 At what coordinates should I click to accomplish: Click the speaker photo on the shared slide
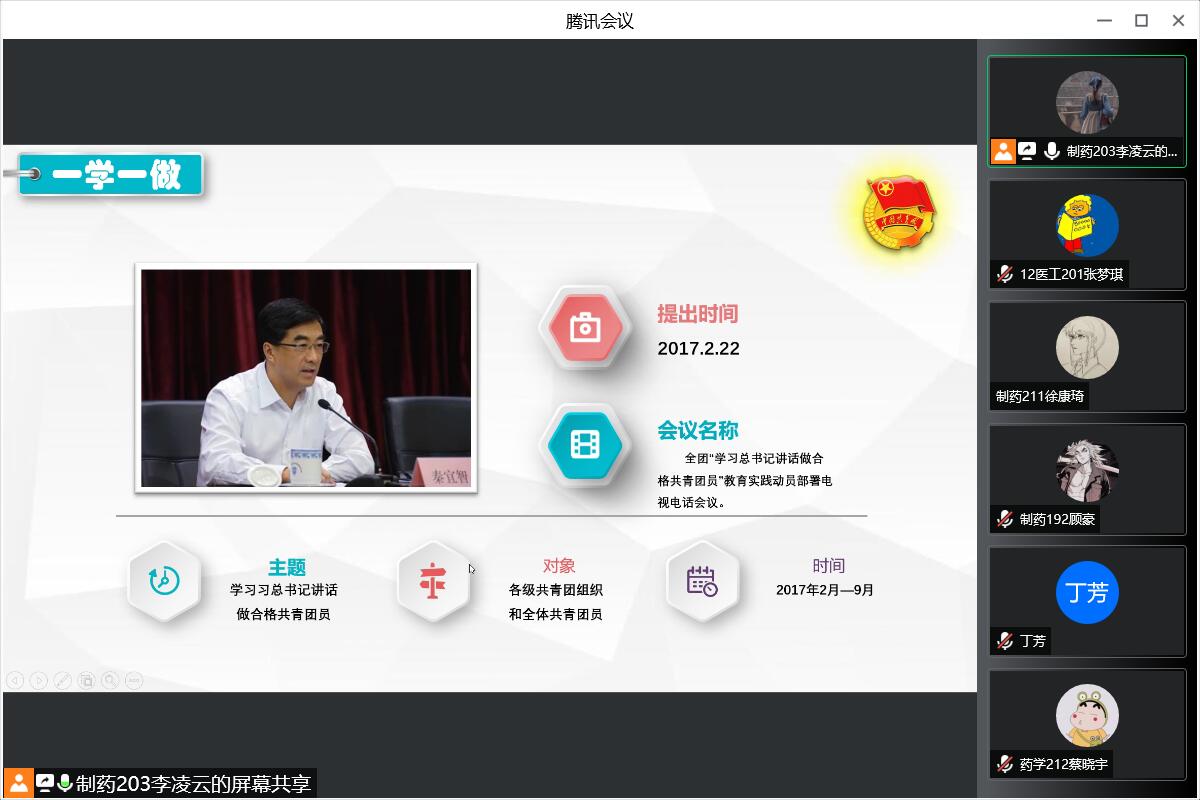coord(306,378)
